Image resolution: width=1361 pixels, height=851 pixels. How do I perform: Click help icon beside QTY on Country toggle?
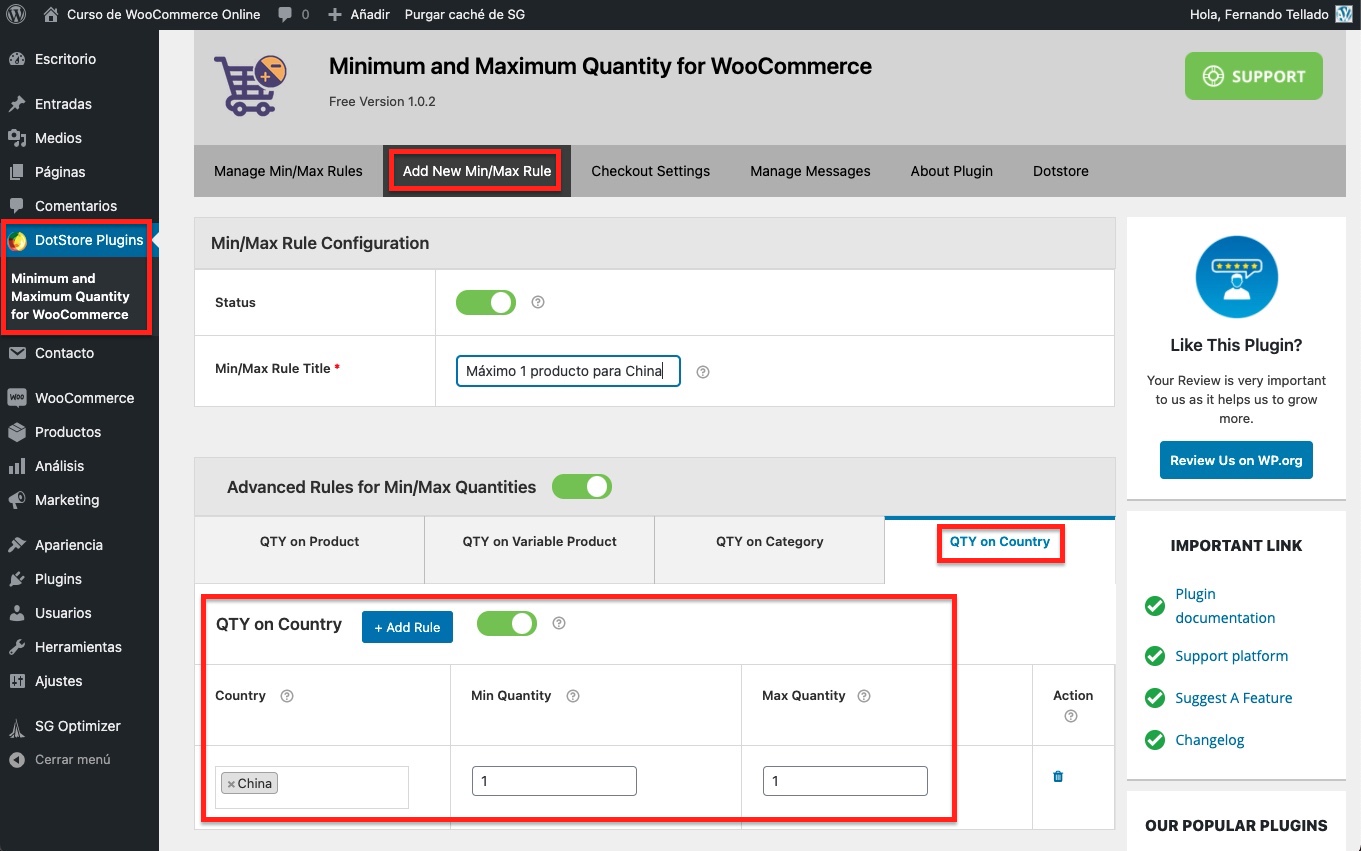[x=559, y=623]
